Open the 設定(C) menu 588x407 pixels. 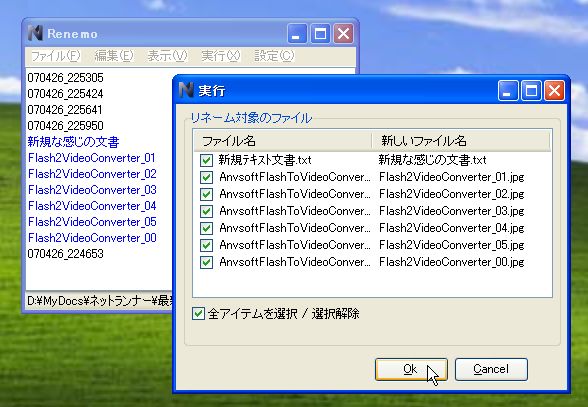[274, 56]
